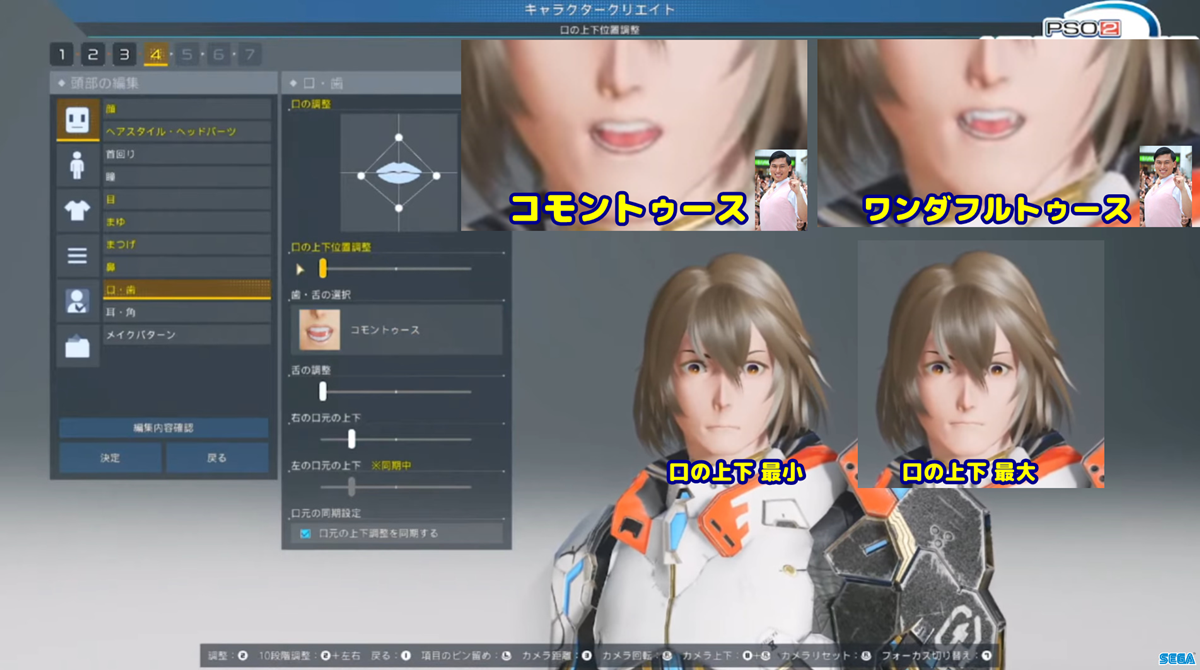
Task: Click 編集内容確認 button
Action: [x=164, y=428]
